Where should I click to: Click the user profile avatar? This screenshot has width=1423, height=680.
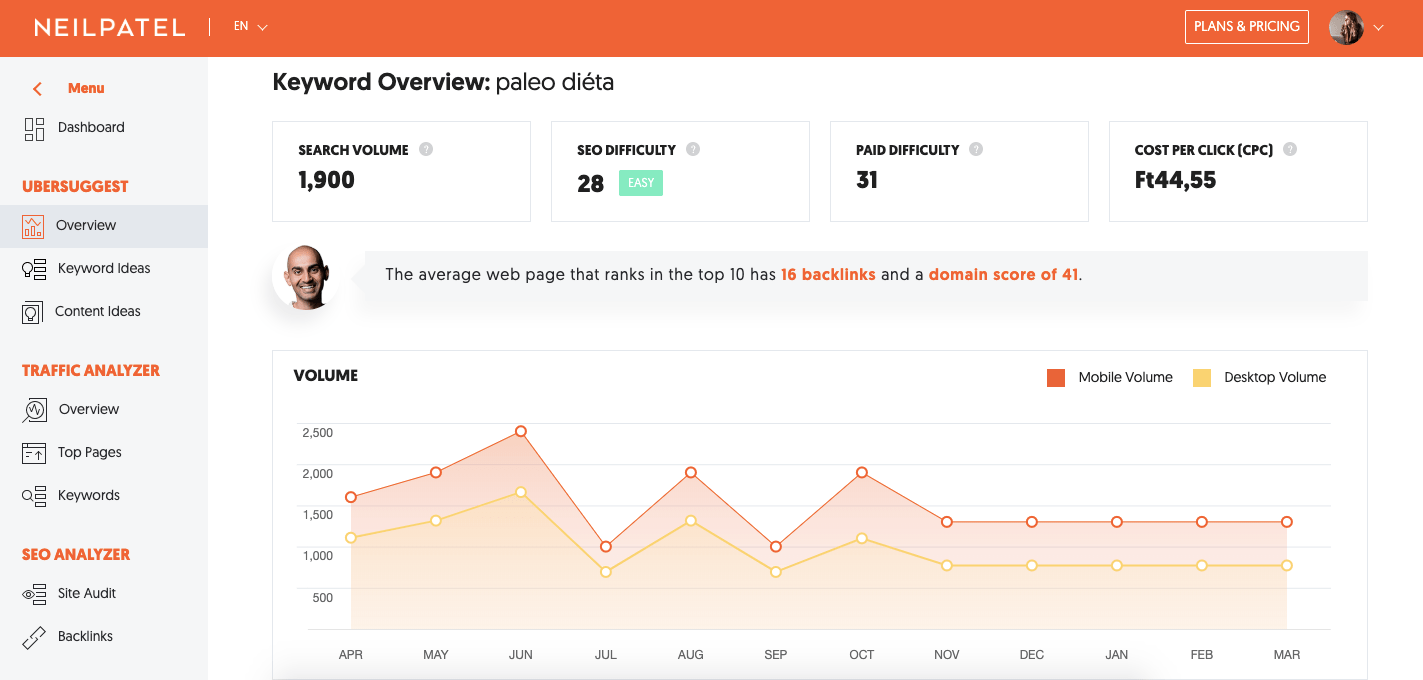(x=1346, y=28)
